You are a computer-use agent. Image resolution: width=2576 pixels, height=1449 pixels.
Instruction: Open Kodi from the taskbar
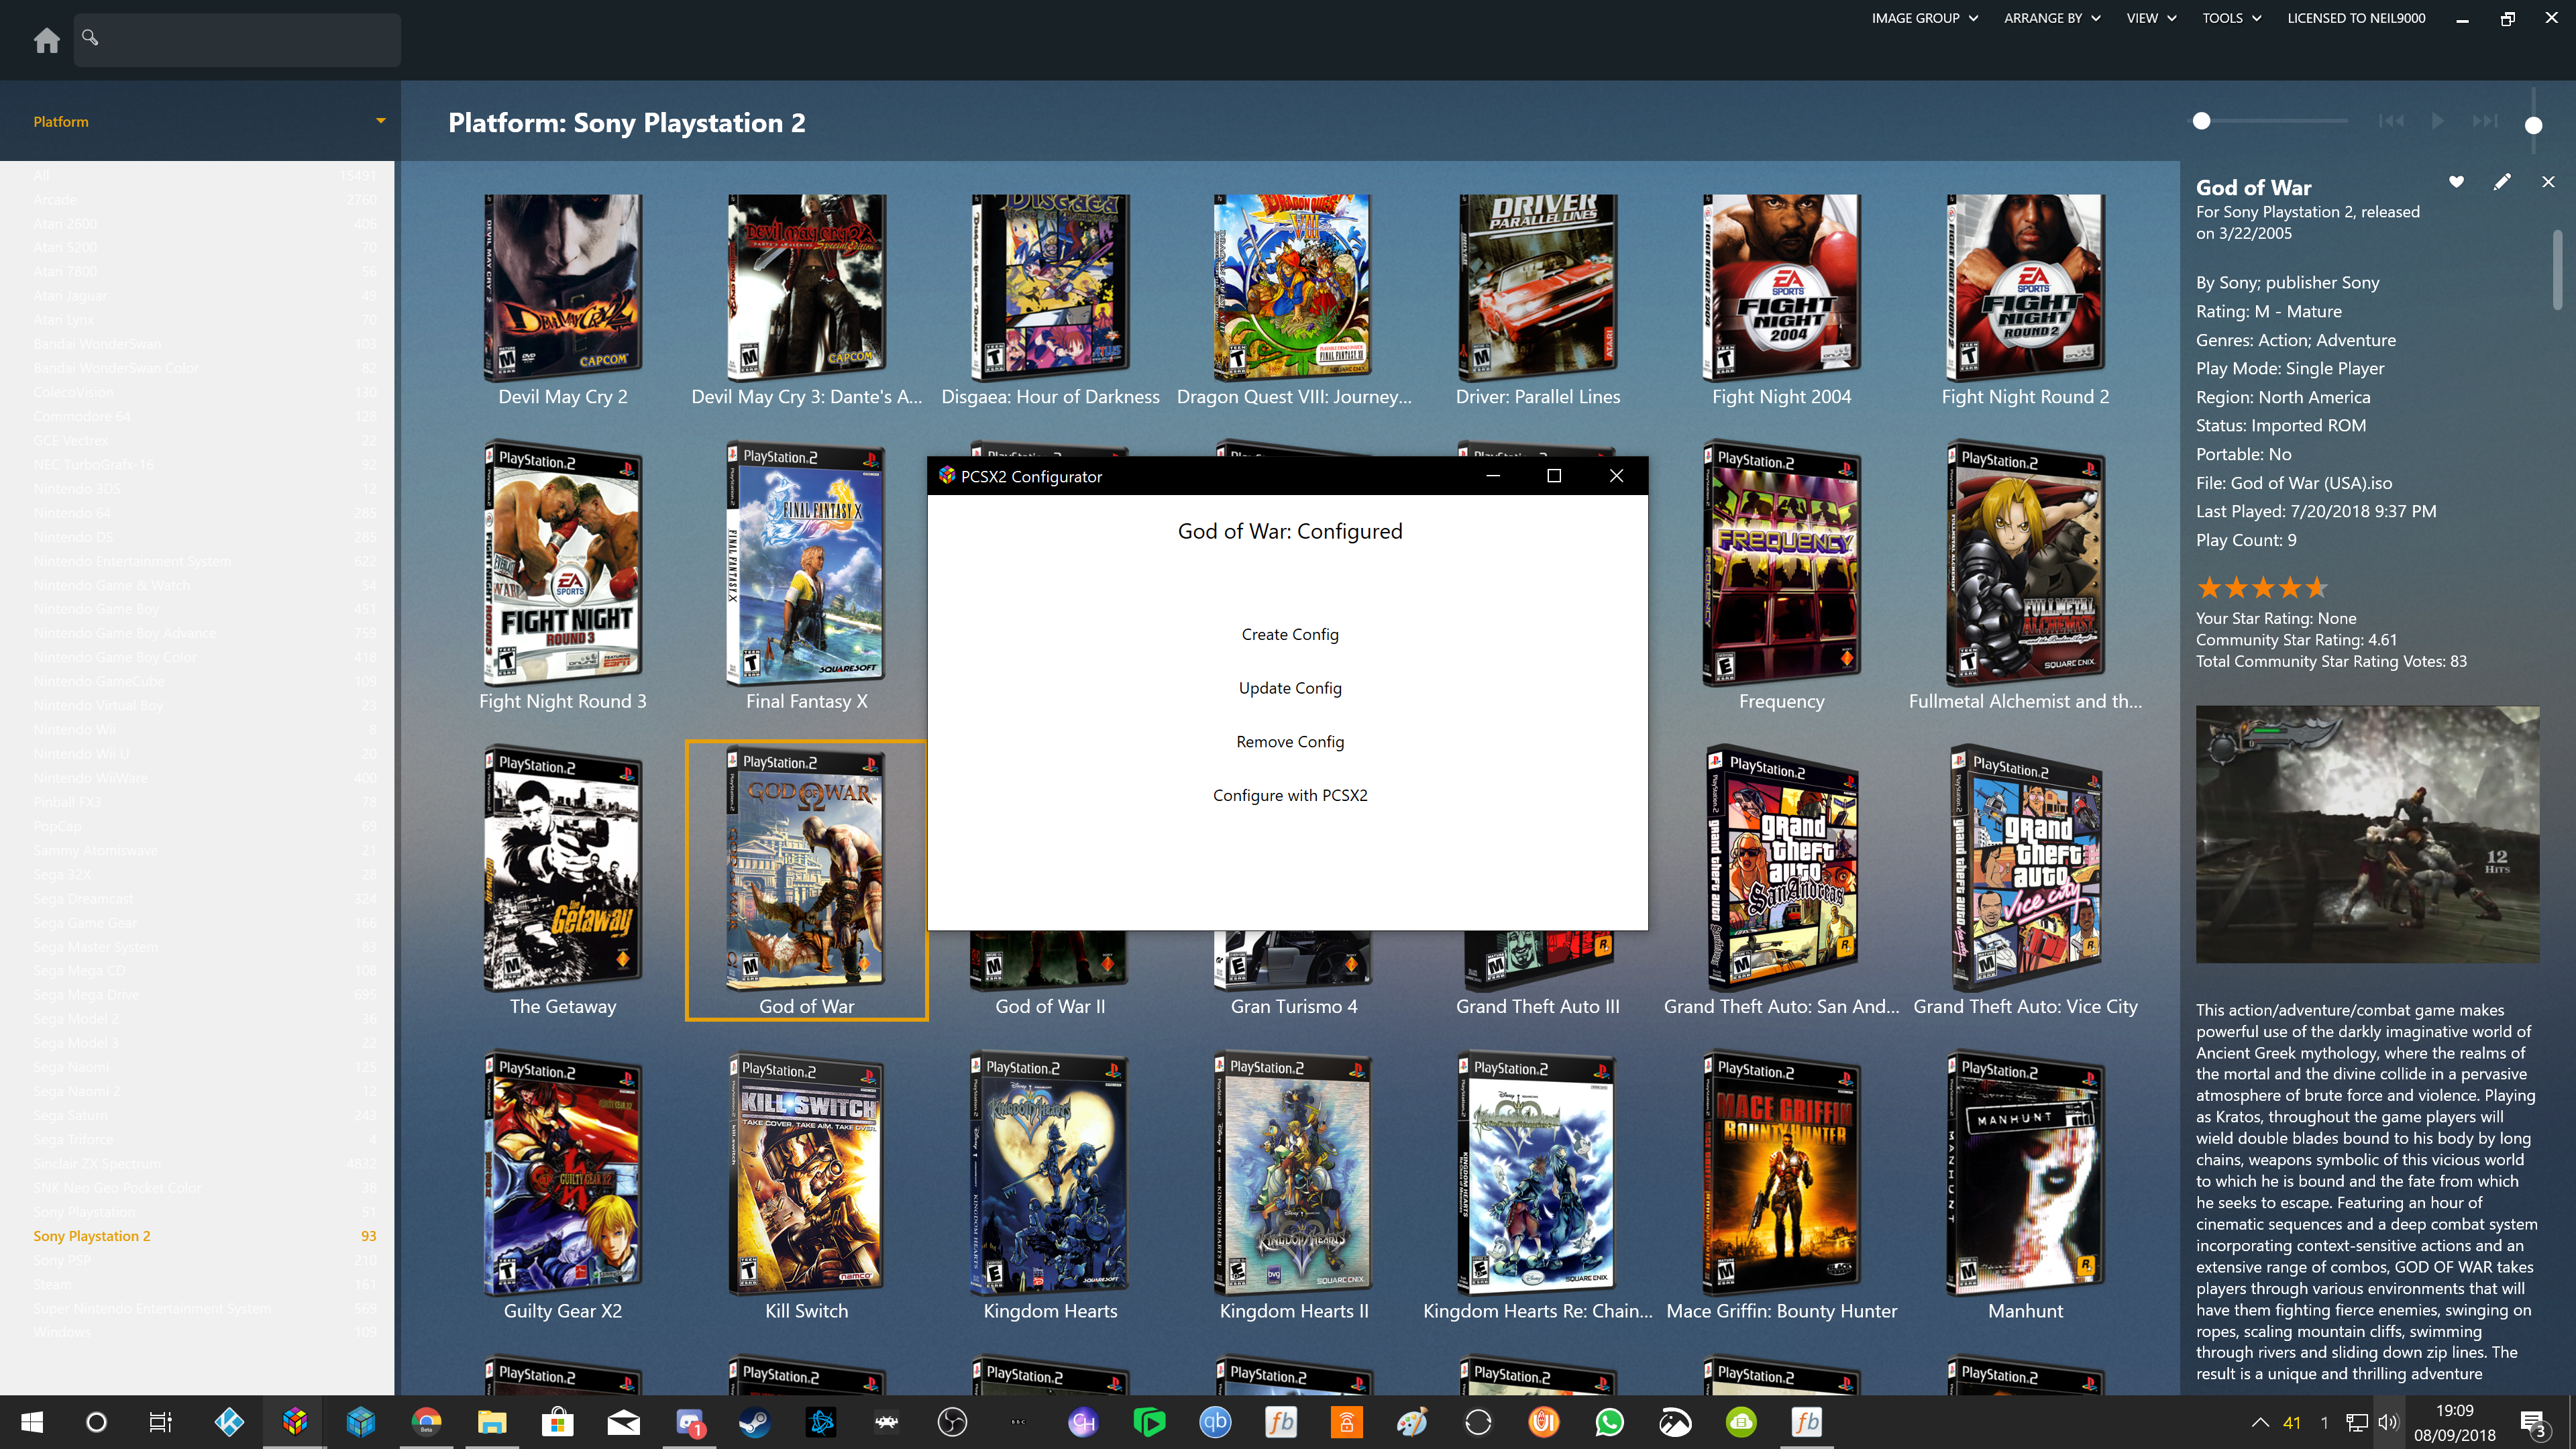pos(229,1422)
